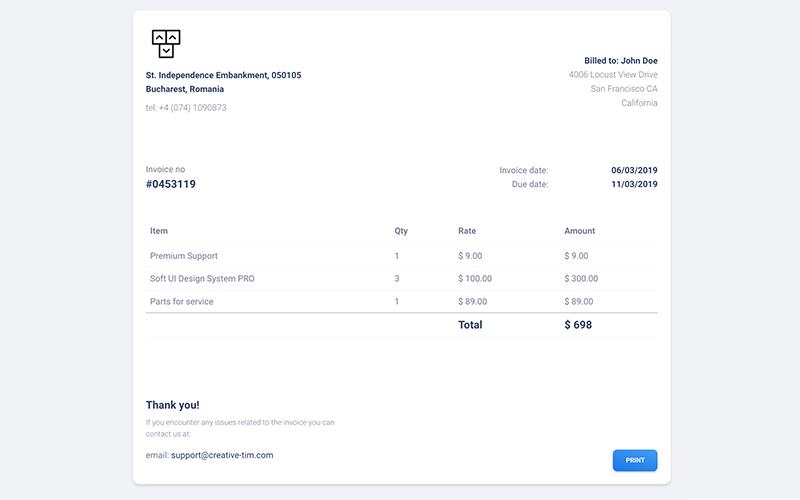This screenshot has width=800, height=500.
Task: Click the Parts for service item
Action: pyautogui.click(x=181, y=302)
